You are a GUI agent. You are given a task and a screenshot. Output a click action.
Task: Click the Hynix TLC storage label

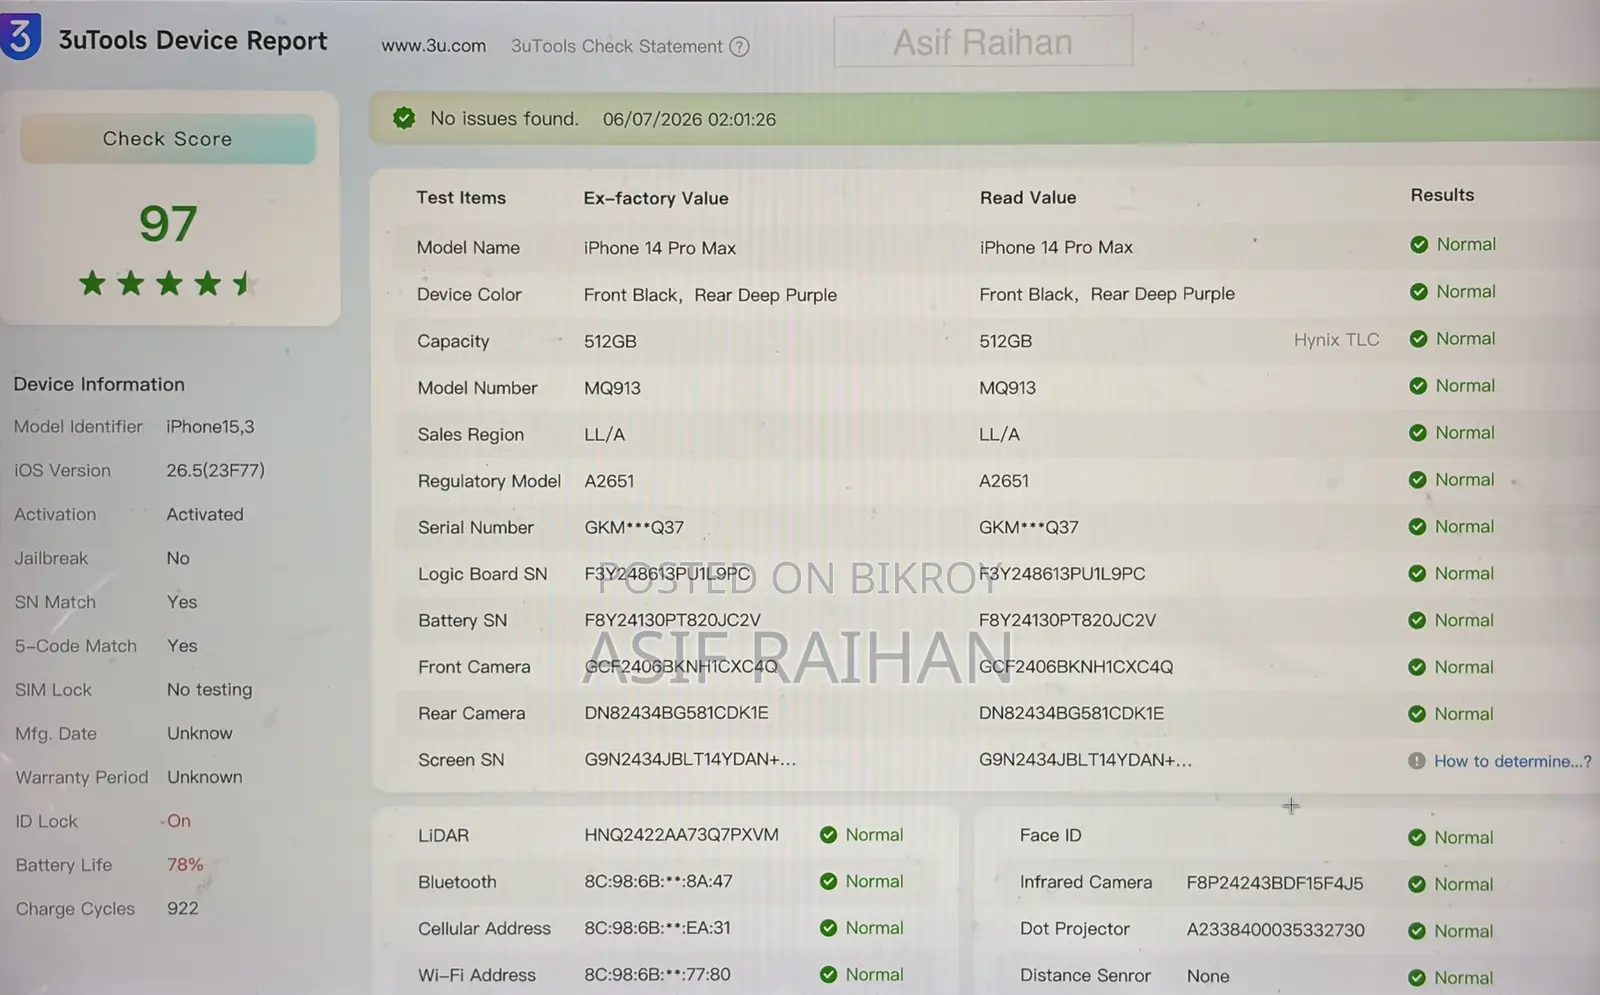coord(1336,340)
